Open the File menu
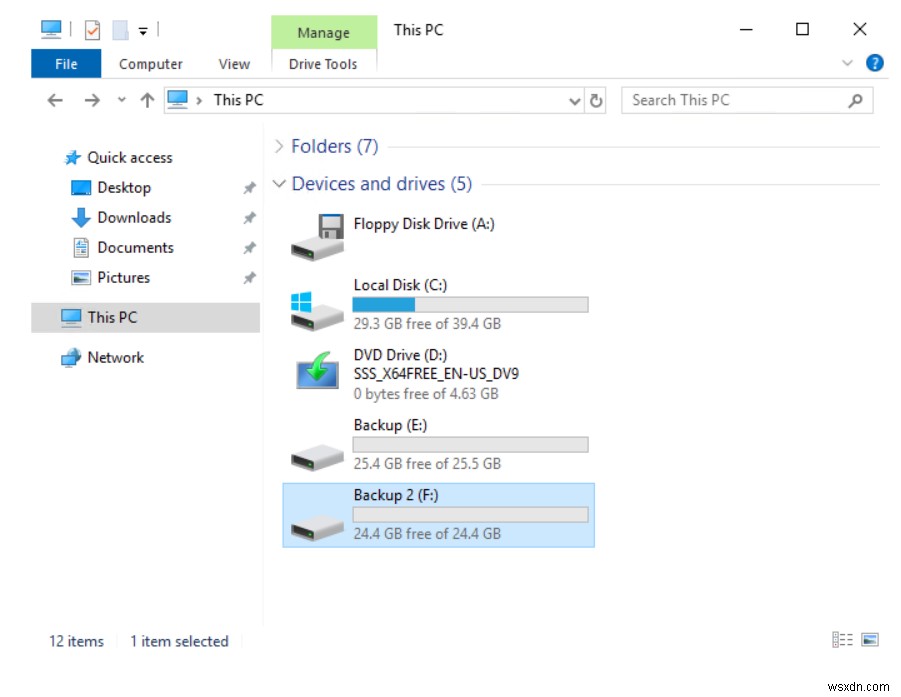The image size is (901, 697). point(65,63)
